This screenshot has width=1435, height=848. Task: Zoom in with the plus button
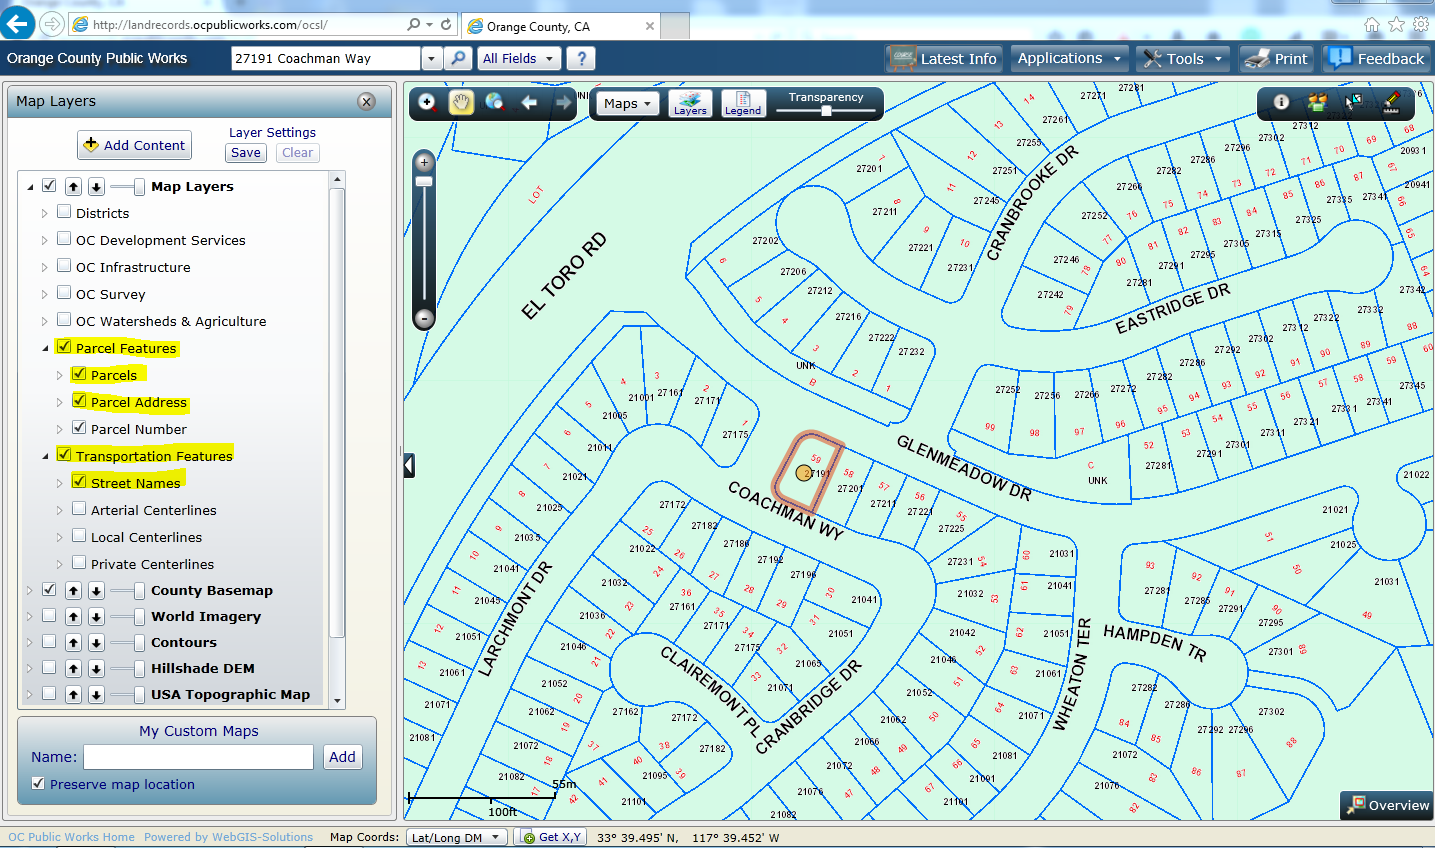pyautogui.click(x=424, y=161)
